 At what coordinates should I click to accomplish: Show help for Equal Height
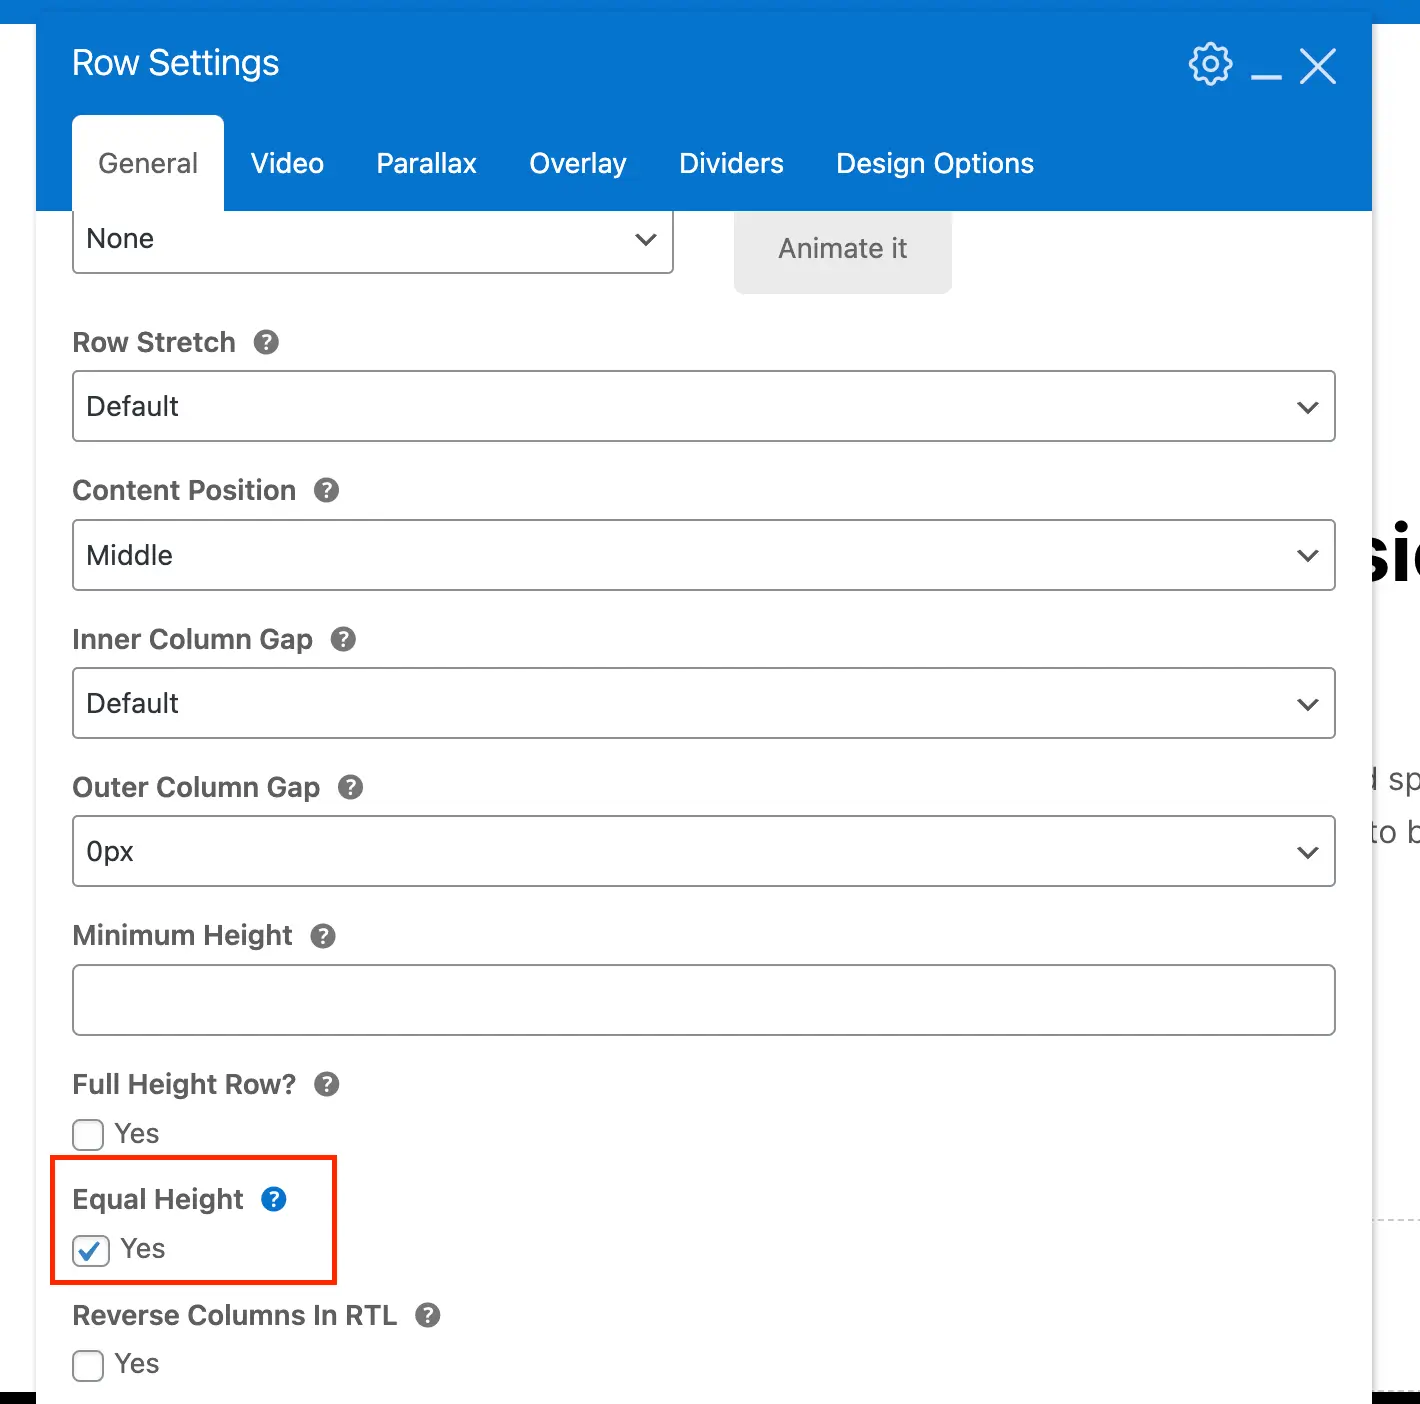pyautogui.click(x=274, y=1199)
